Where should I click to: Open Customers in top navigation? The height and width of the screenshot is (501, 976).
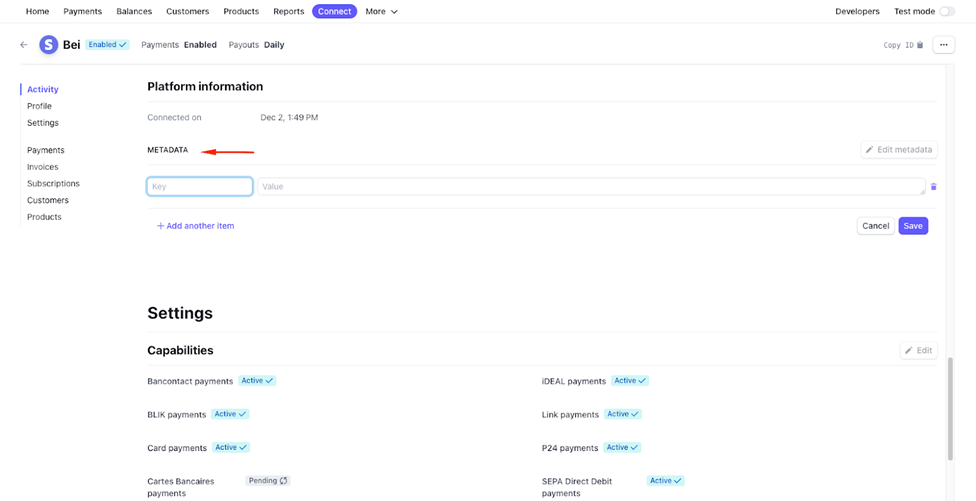[187, 11]
